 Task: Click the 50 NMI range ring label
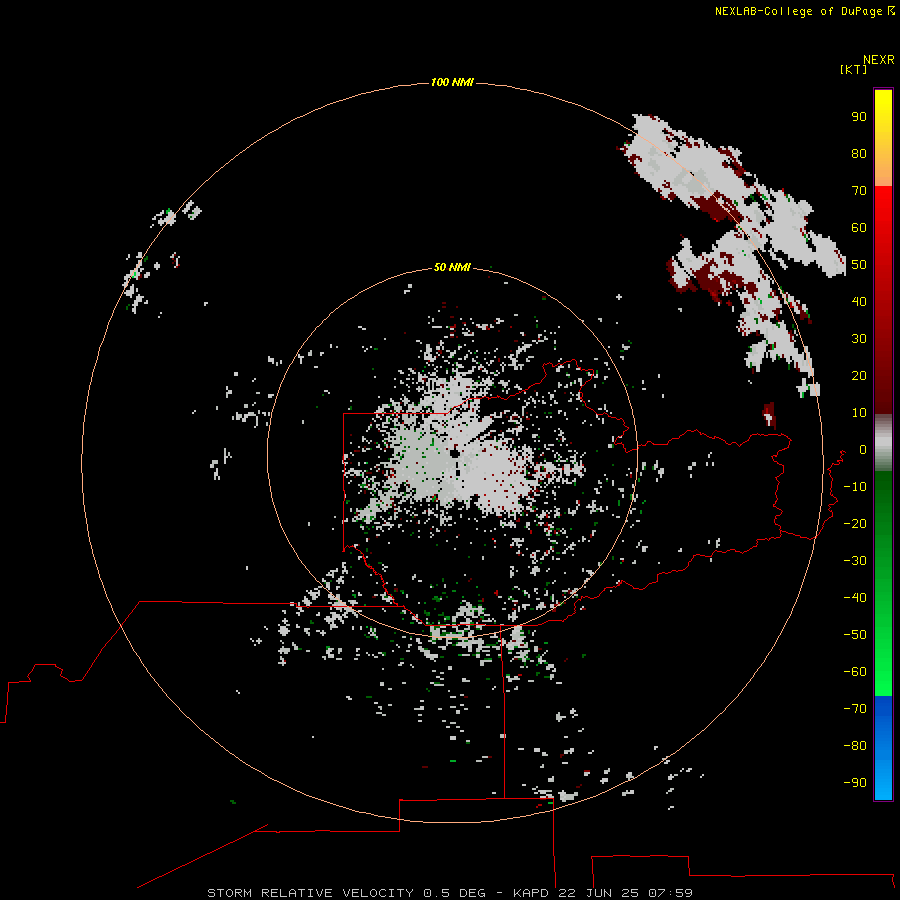click(x=452, y=267)
